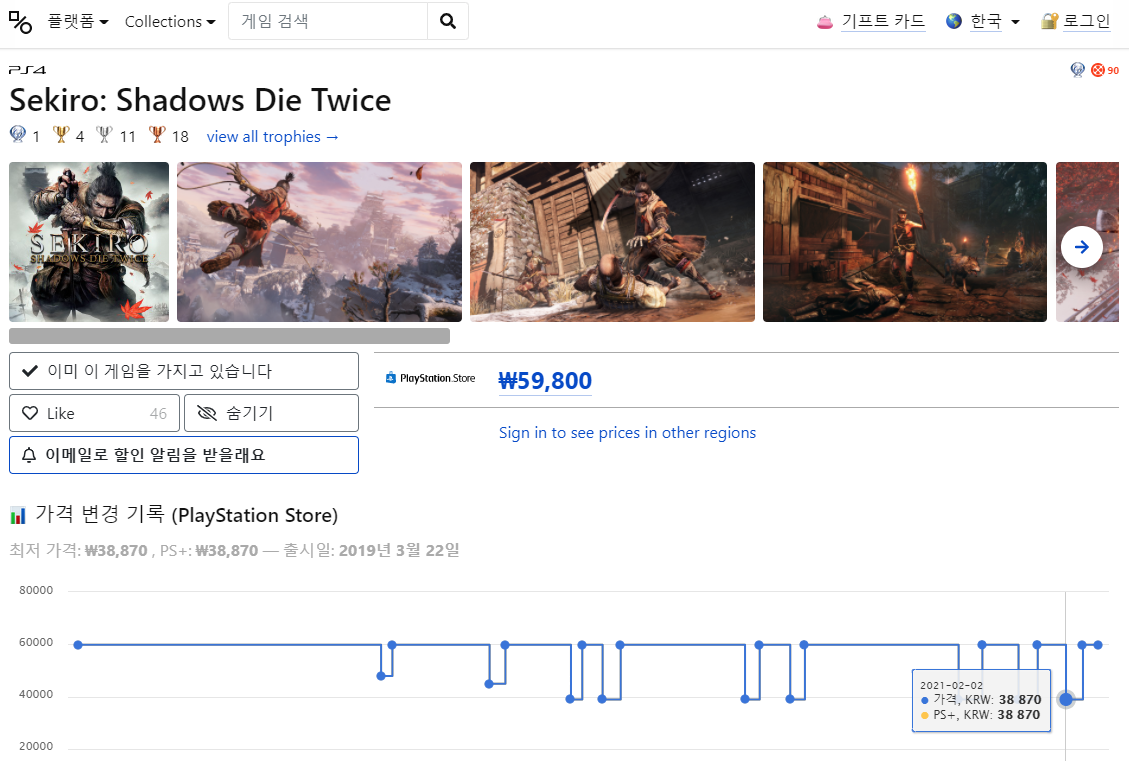Screen dimensions: 1129x761
Task: Open the view all trophies link
Action: pyautogui.click(x=273, y=137)
